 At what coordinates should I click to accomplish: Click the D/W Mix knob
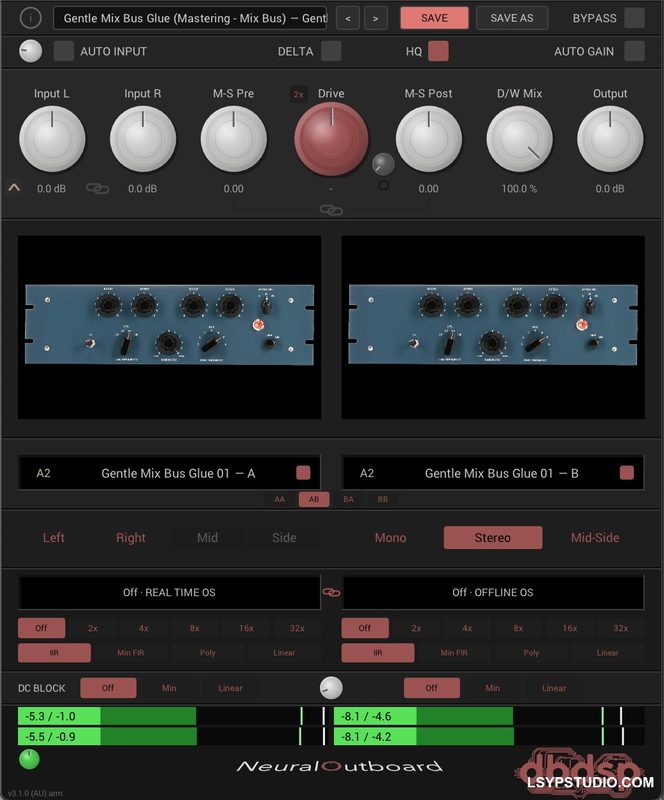click(519, 139)
